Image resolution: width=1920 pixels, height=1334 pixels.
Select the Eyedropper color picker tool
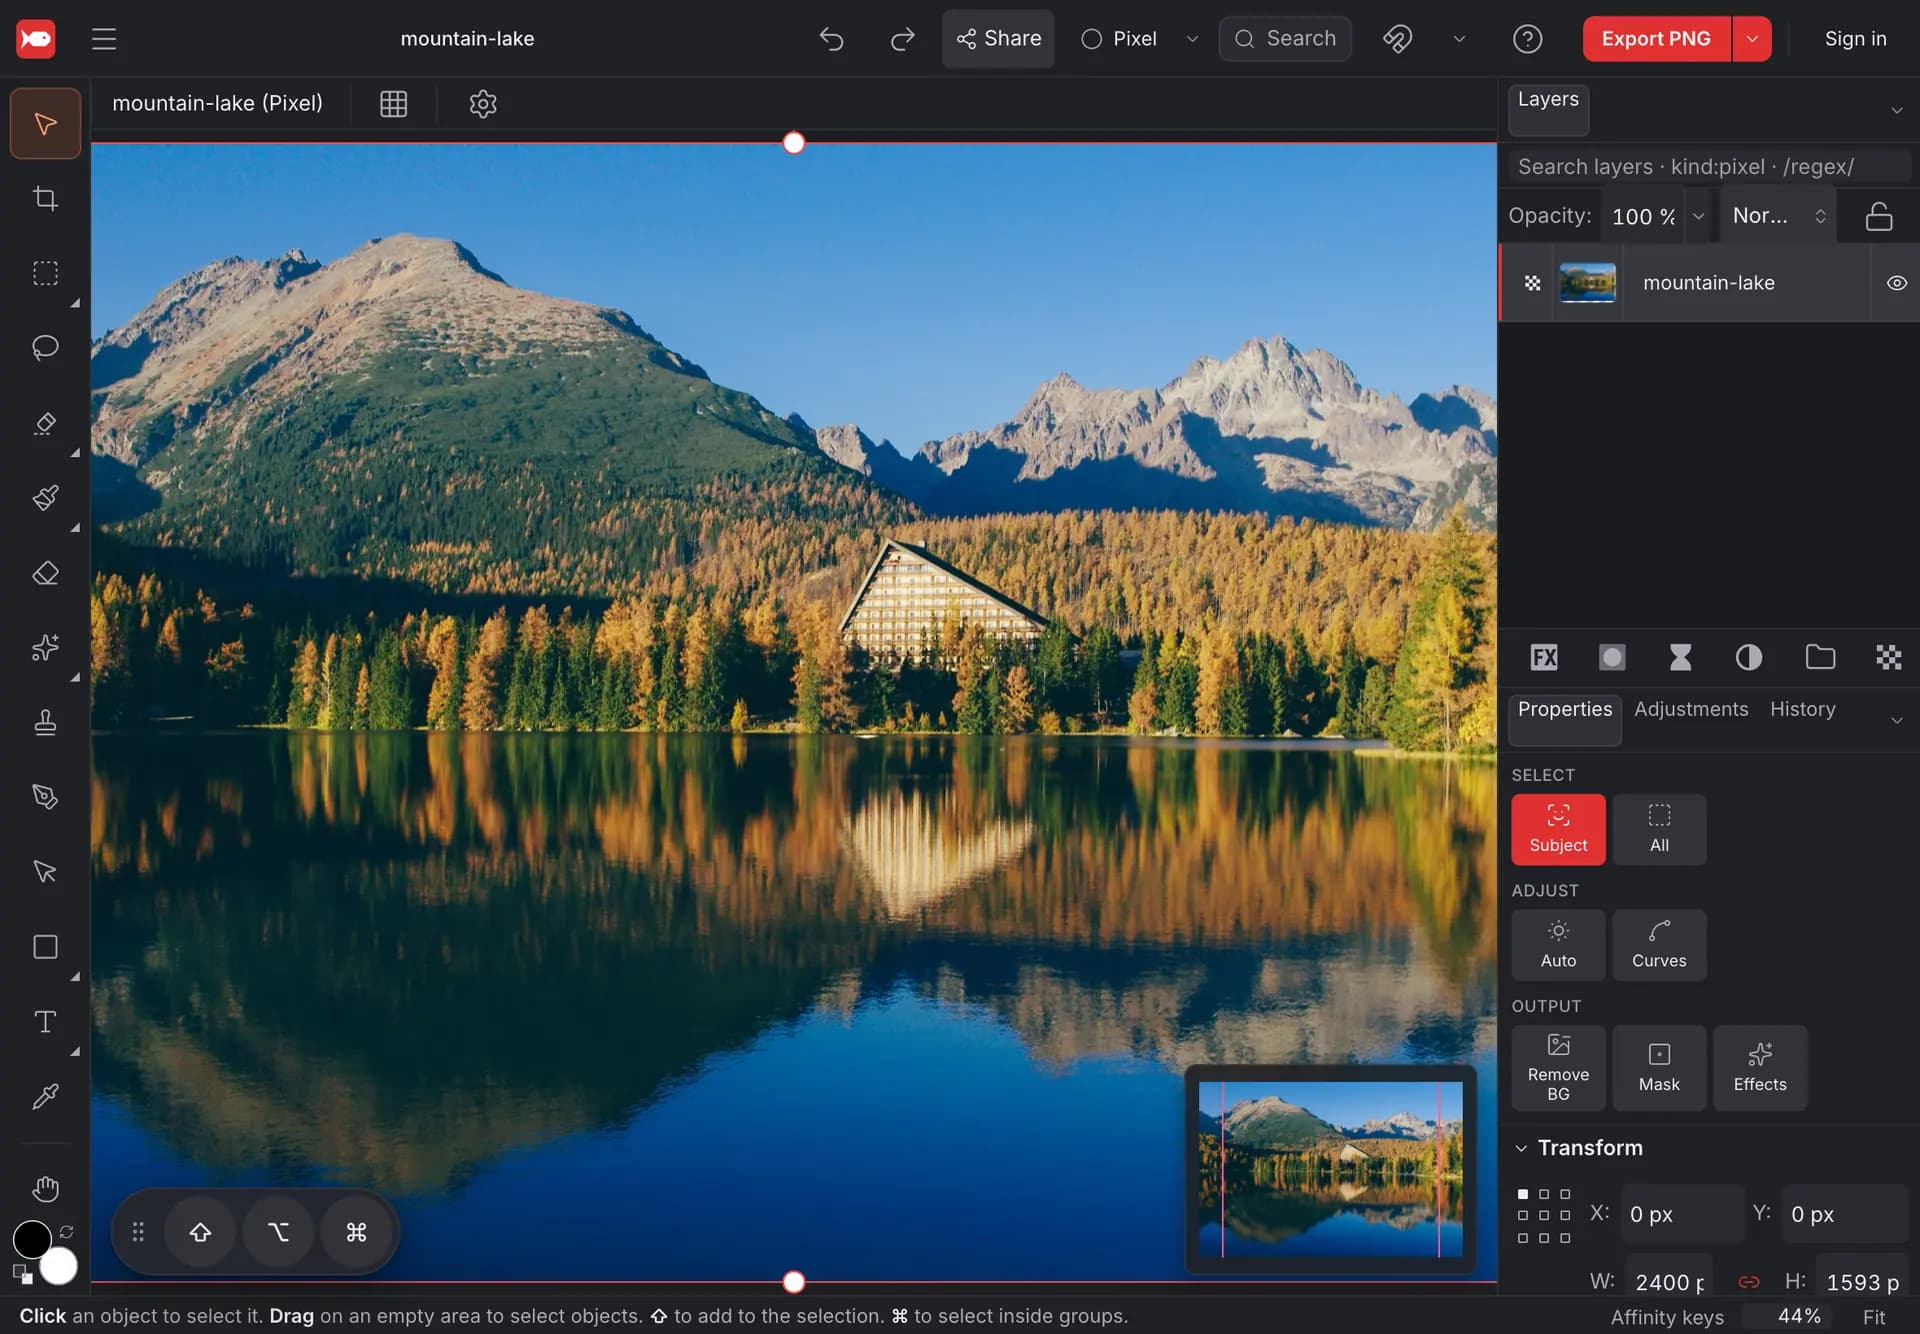click(x=45, y=1097)
